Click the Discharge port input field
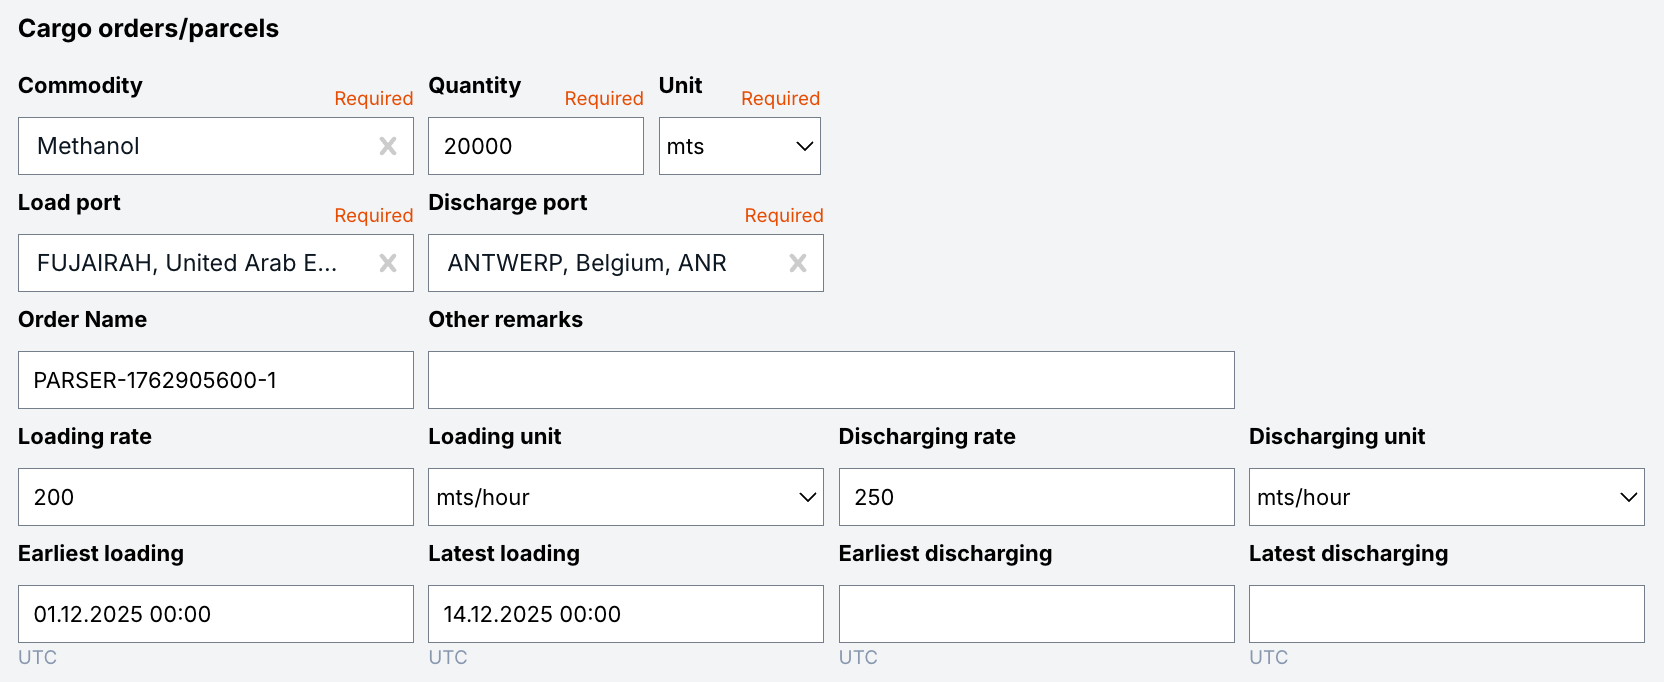This screenshot has width=1664, height=682. [605, 263]
